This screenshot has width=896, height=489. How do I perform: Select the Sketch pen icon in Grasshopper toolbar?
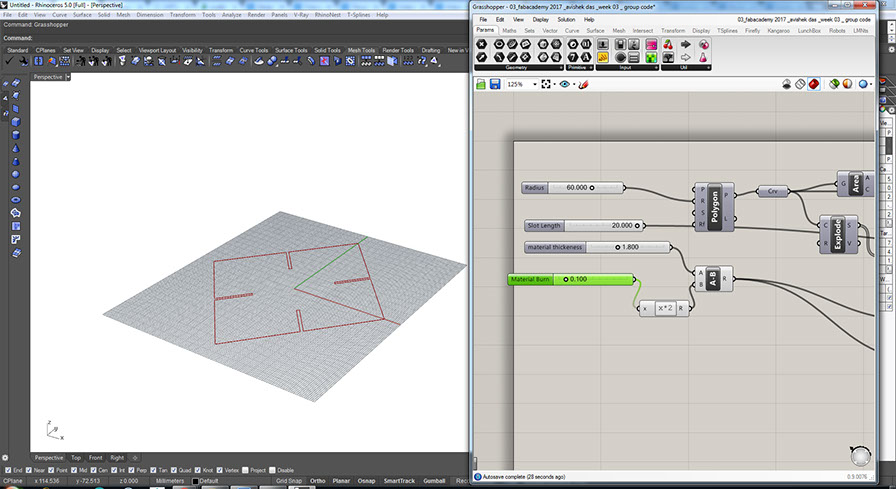(583, 85)
